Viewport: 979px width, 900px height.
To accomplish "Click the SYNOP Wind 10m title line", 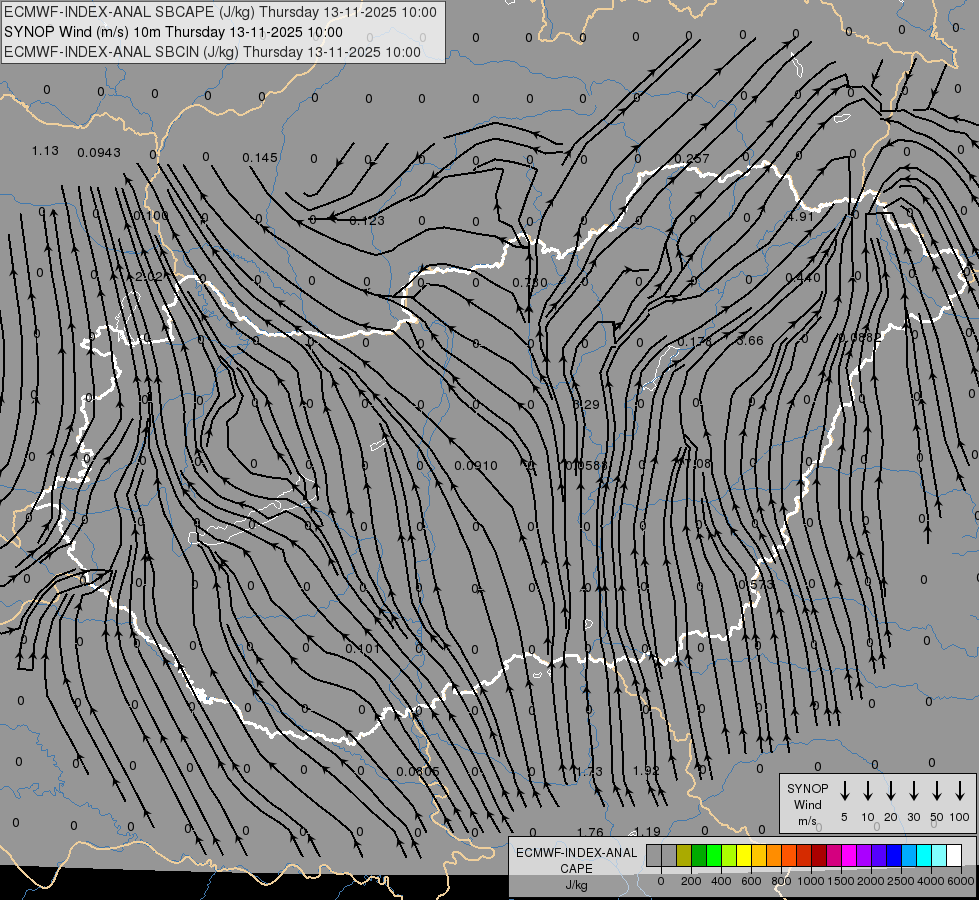I will click(174, 32).
